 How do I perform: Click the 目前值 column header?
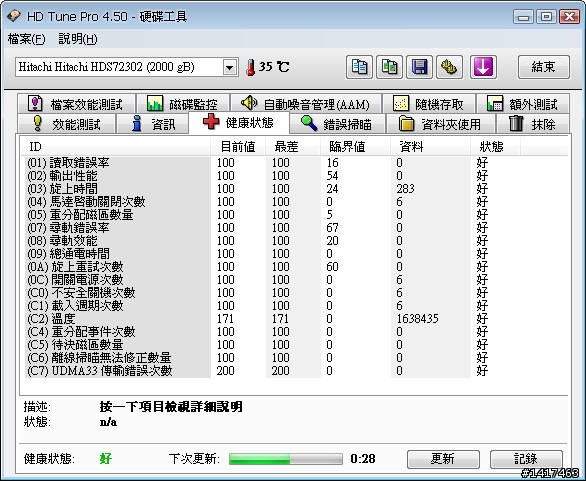click(x=238, y=147)
